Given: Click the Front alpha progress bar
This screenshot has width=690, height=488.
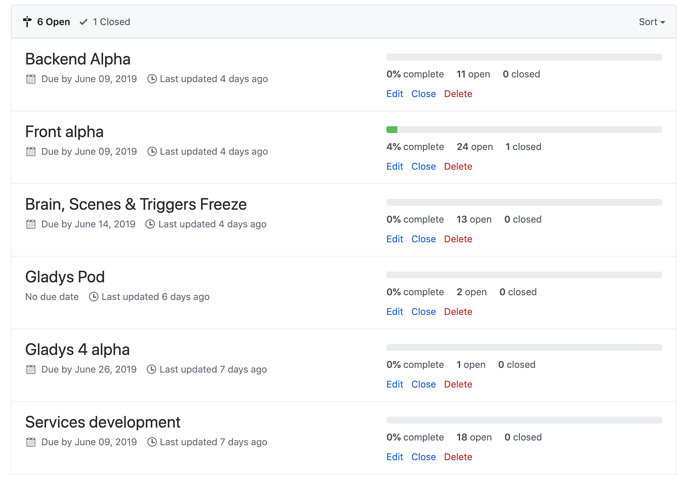Looking at the screenshot, I should click(524, 129).
